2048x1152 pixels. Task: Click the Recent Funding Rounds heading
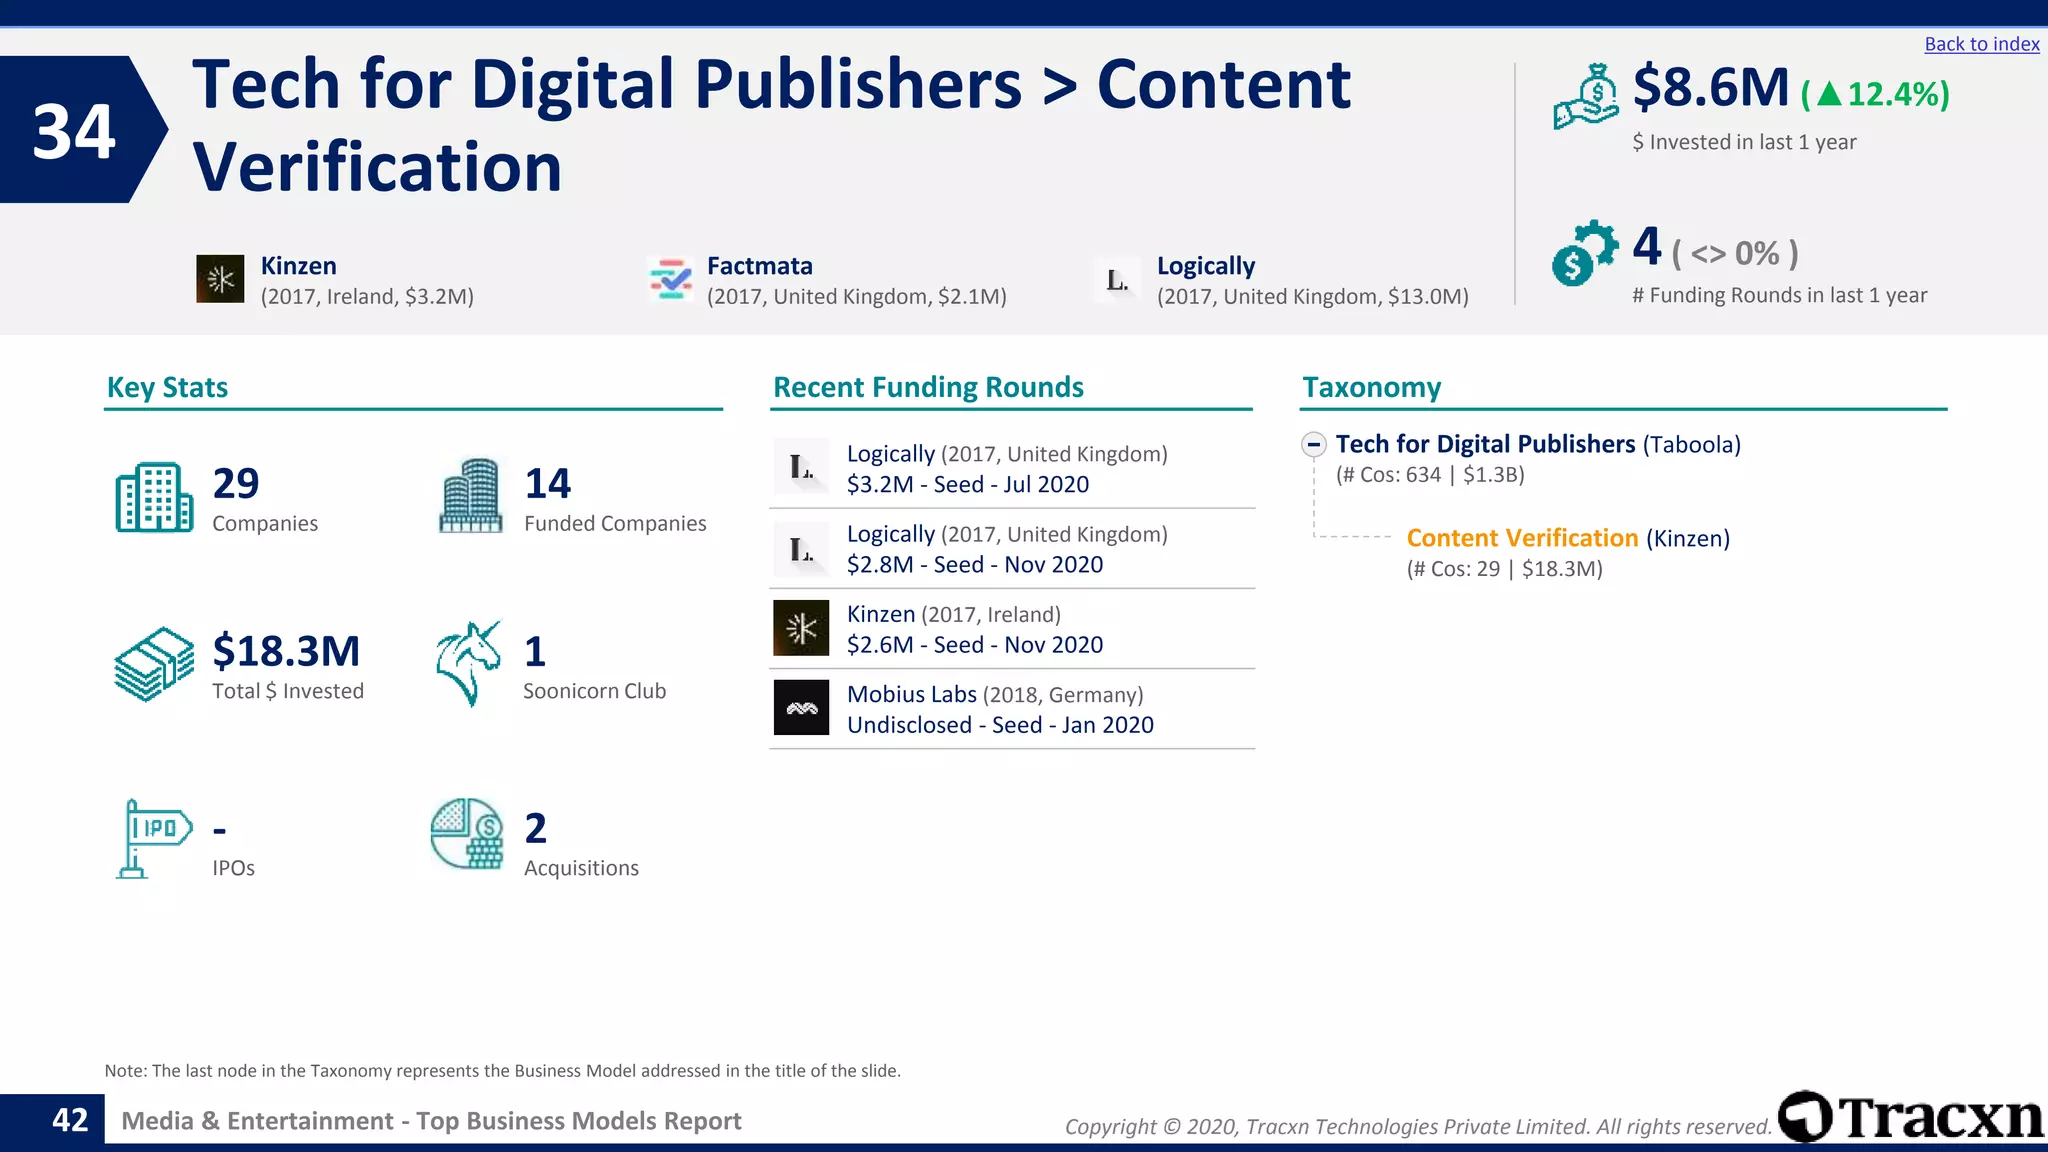tap(928, 387)
